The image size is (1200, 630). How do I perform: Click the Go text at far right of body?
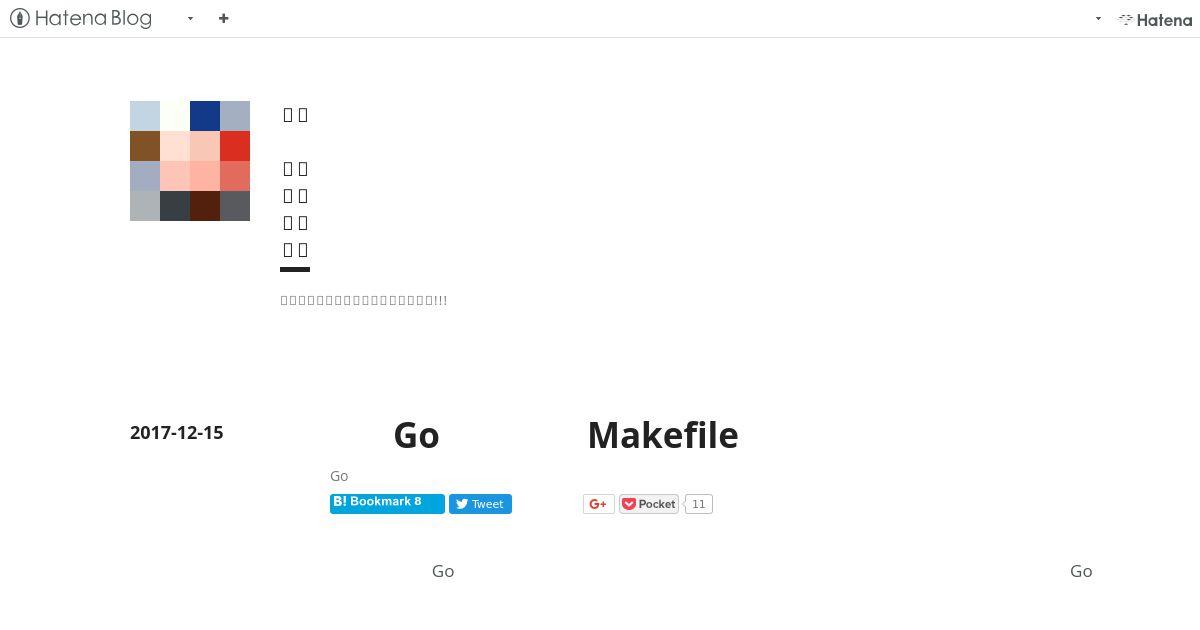pos(1081,571)
